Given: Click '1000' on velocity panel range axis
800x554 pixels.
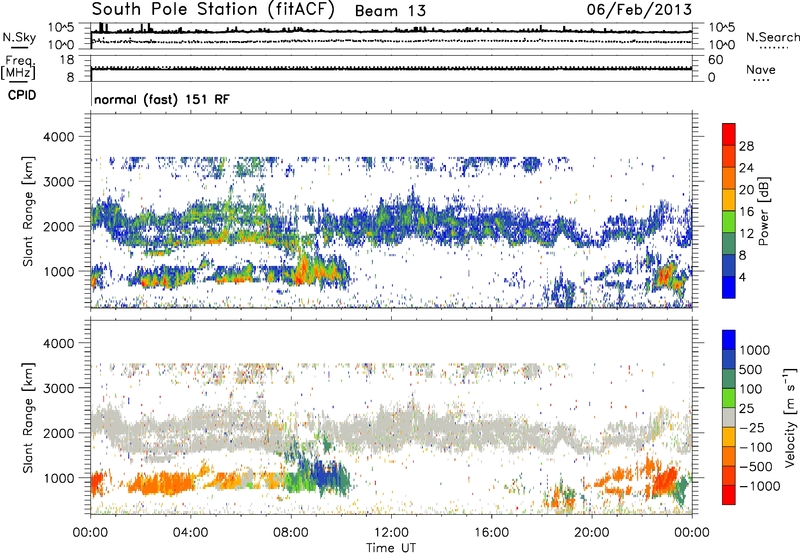Looking at the screenshot, I should pos(59,478).
